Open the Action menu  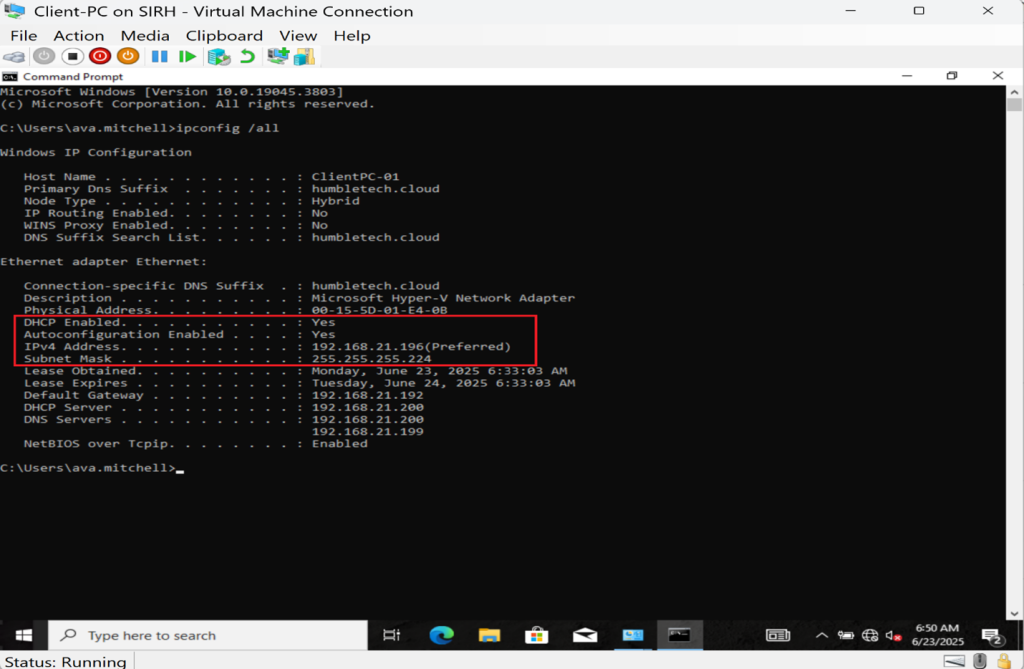[78, 36]
